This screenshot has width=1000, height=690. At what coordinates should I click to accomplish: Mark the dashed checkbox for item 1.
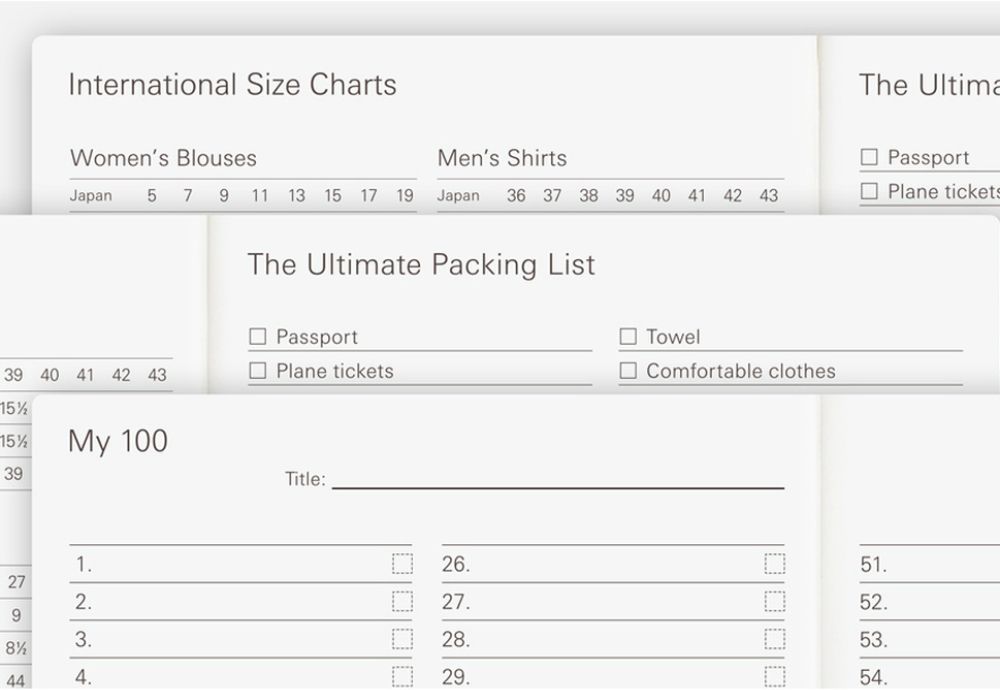point(402,564)
